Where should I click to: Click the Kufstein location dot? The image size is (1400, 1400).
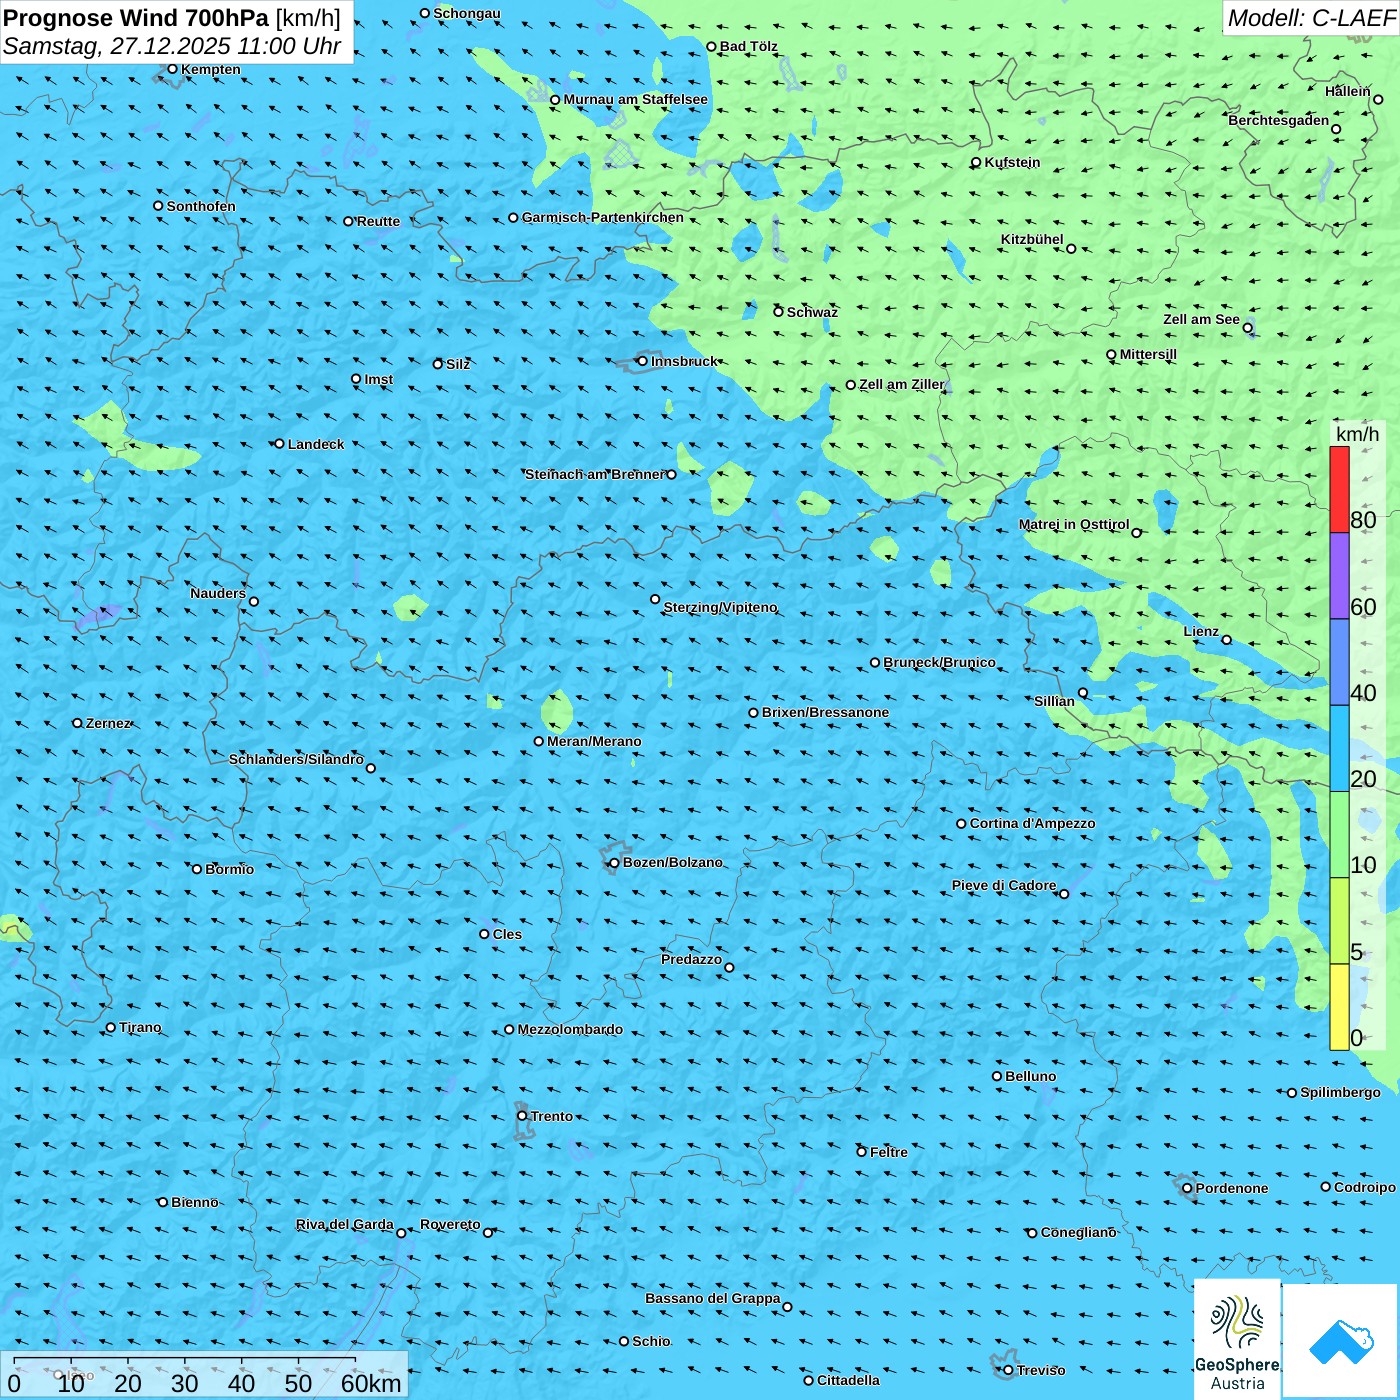(976, 162)
